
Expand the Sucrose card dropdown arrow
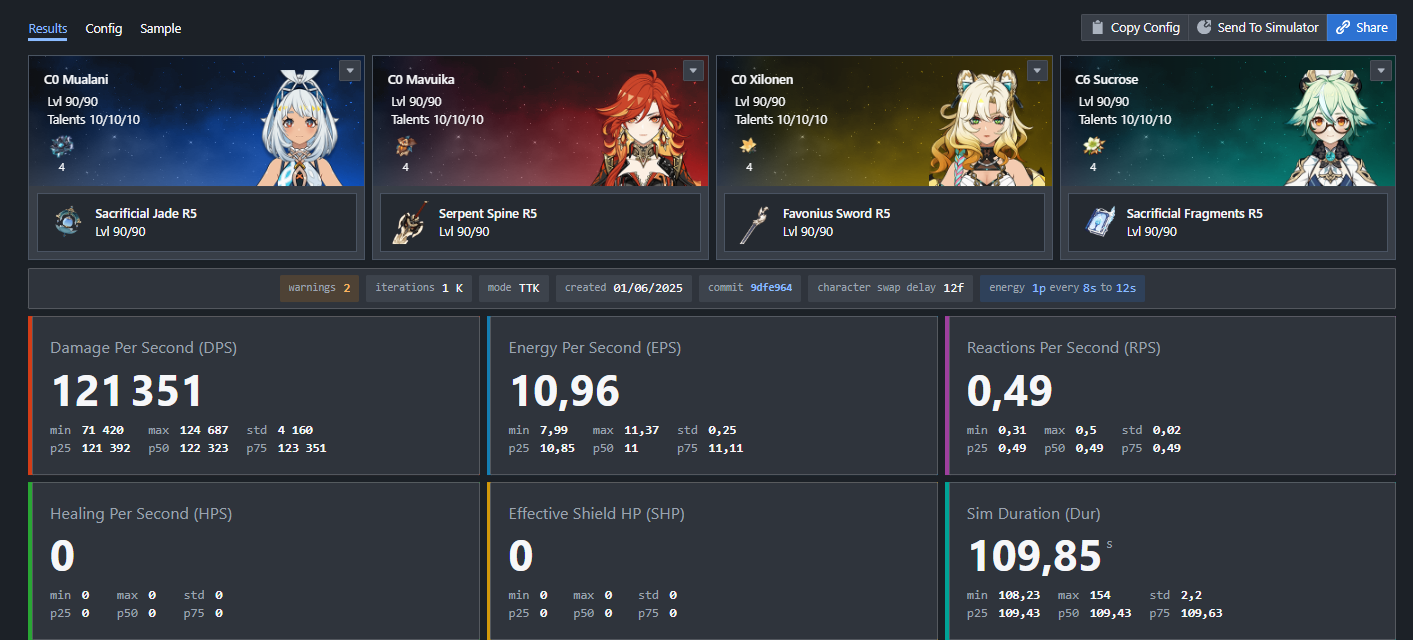tap(1381, 70)
